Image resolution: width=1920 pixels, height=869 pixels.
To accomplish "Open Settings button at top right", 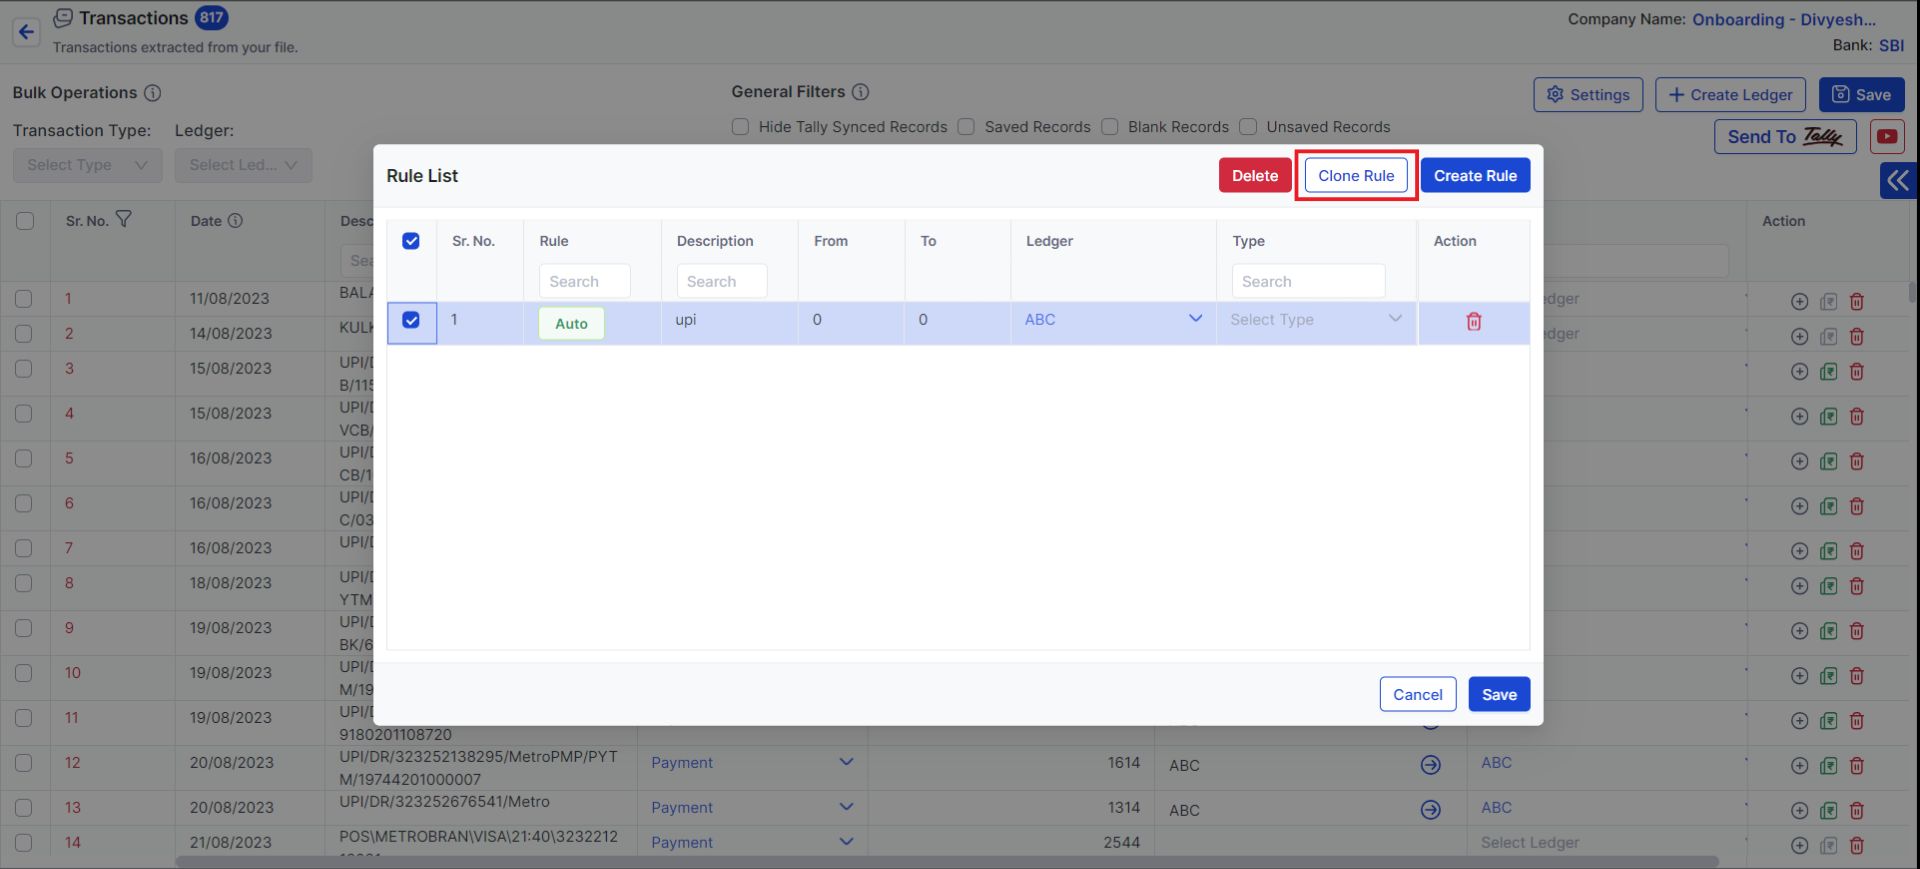I will (x=1588, y=95).
